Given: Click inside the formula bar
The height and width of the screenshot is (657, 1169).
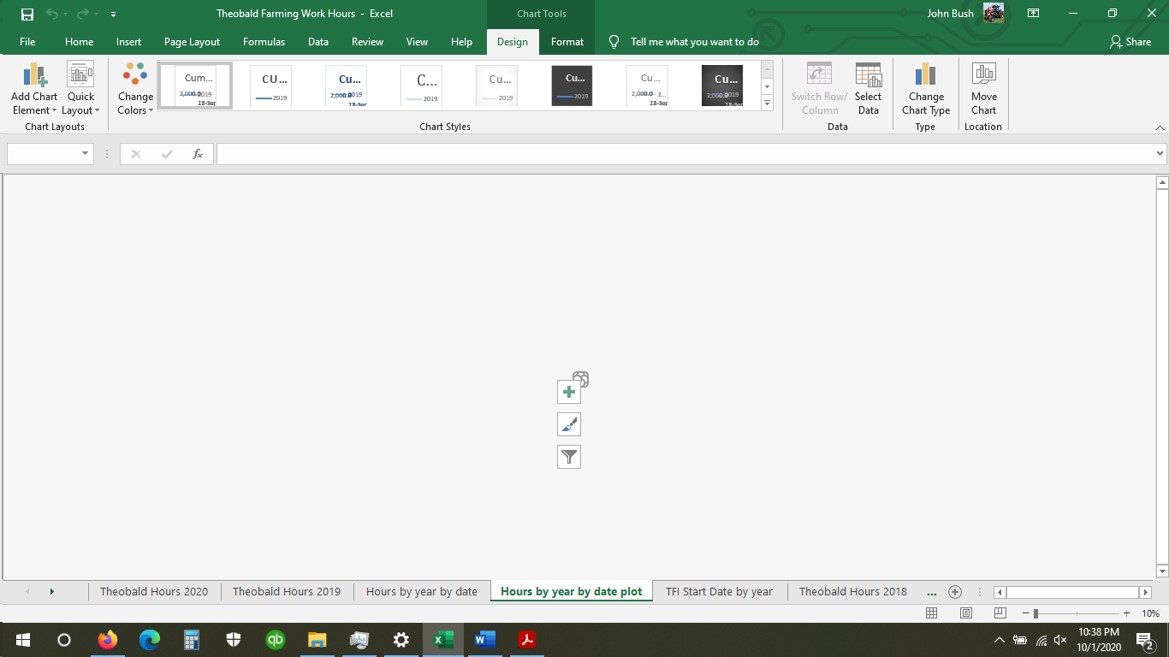Looking at the screenshot, I should [x=684, y=154].
